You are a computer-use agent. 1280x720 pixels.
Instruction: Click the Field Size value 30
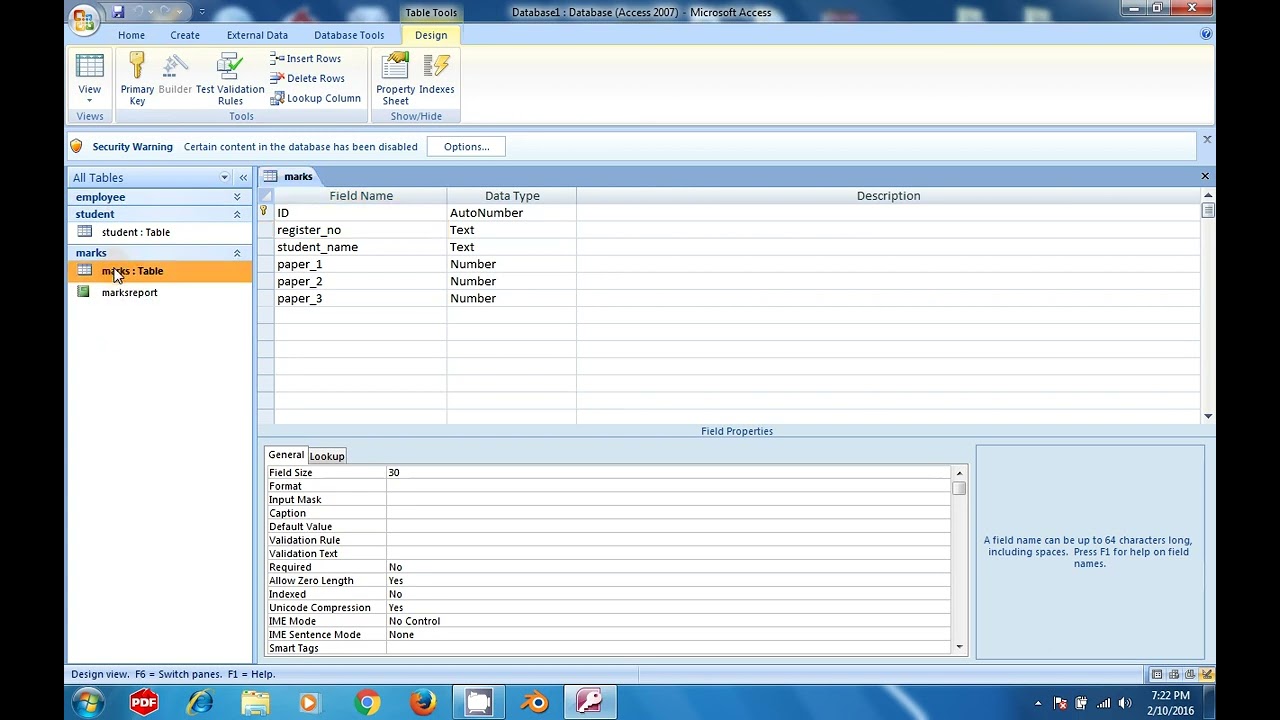pyautogui.click(x=668, y=473)
